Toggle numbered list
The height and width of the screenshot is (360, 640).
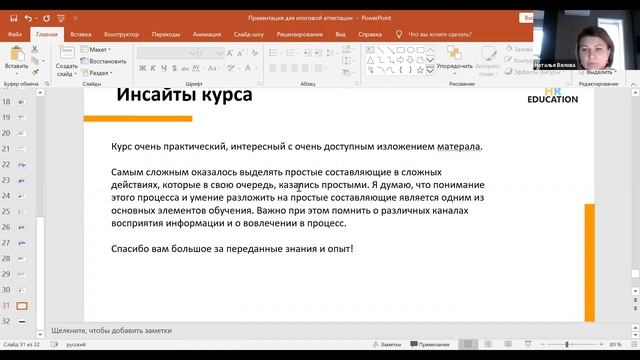click(291, 53)
